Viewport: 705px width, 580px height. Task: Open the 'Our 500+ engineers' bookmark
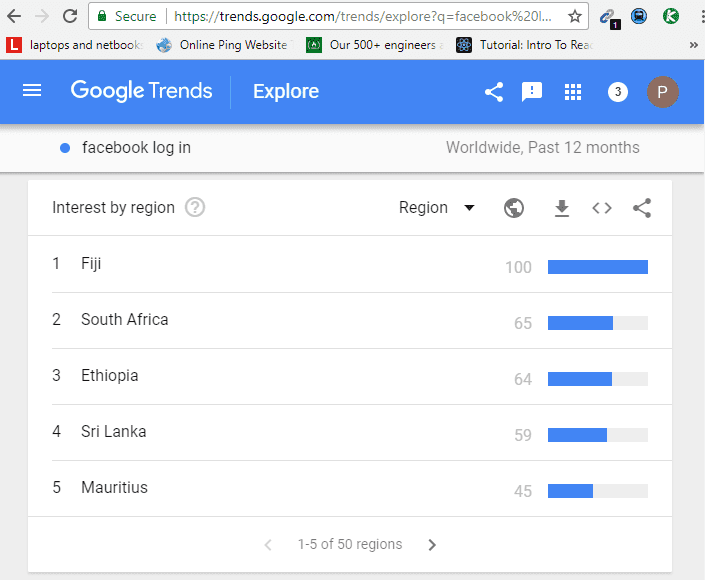coord(375,45)
